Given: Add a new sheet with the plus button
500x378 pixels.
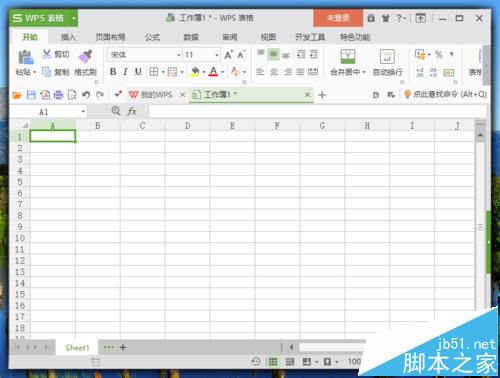Looking at the screenshot, I should [x=123, y=348].
